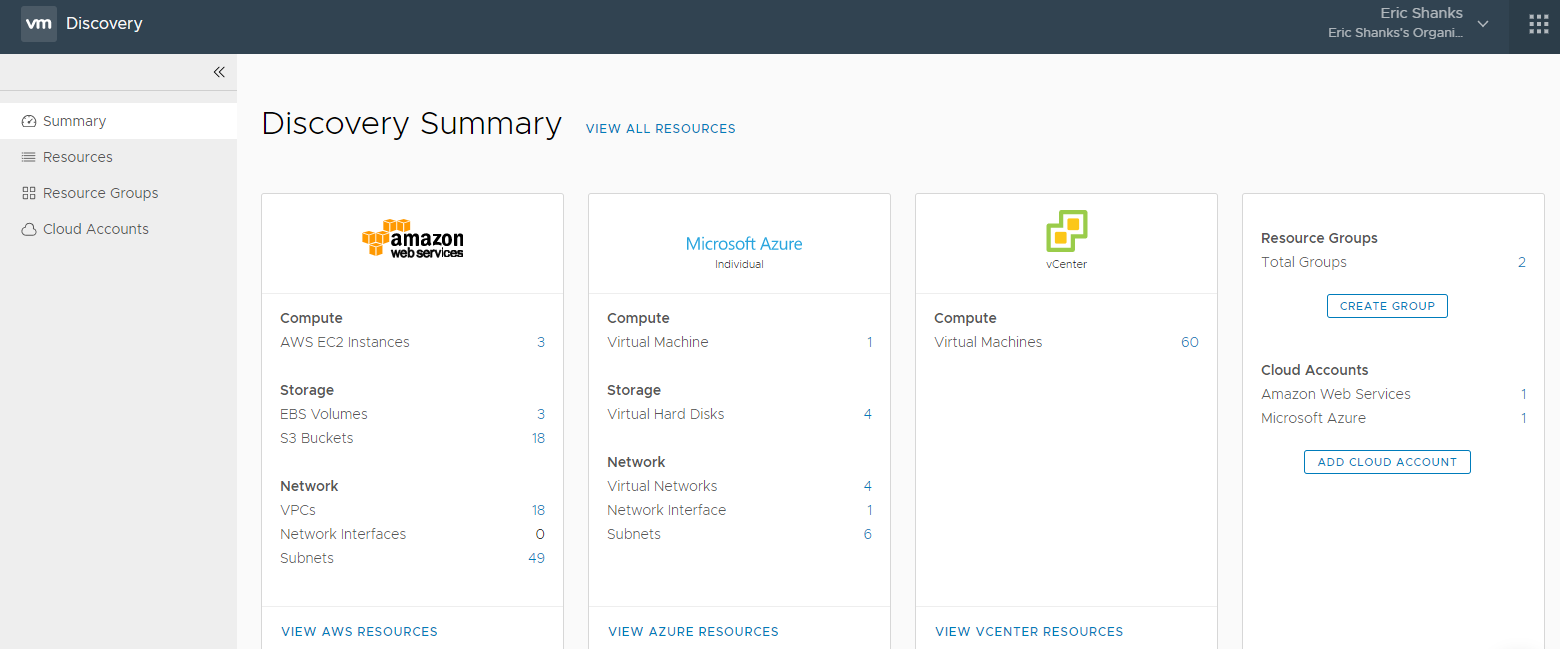Open View vCenter Resources link

coord(1029,632)
